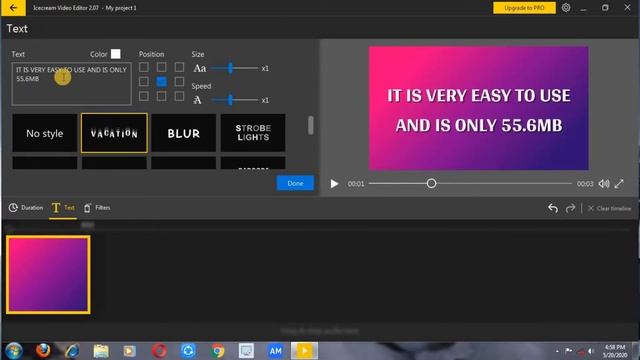Click the Done button
The height and width of the screenshot is (360, 640).
pyautogui.click(x=295, y=183)
